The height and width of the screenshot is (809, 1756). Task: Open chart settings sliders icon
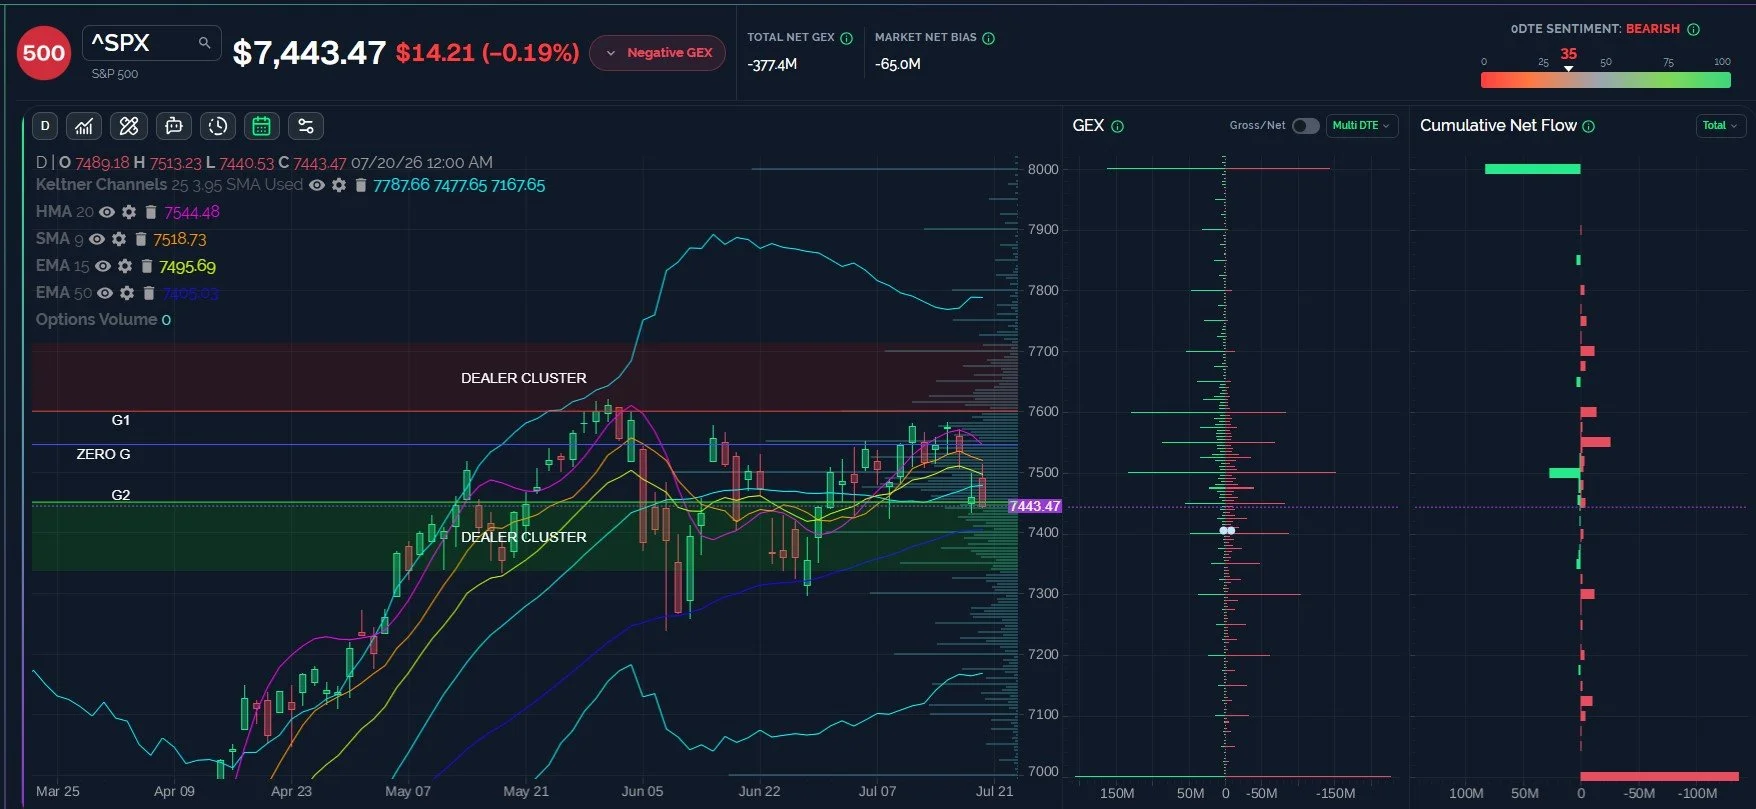coord(306,126)
